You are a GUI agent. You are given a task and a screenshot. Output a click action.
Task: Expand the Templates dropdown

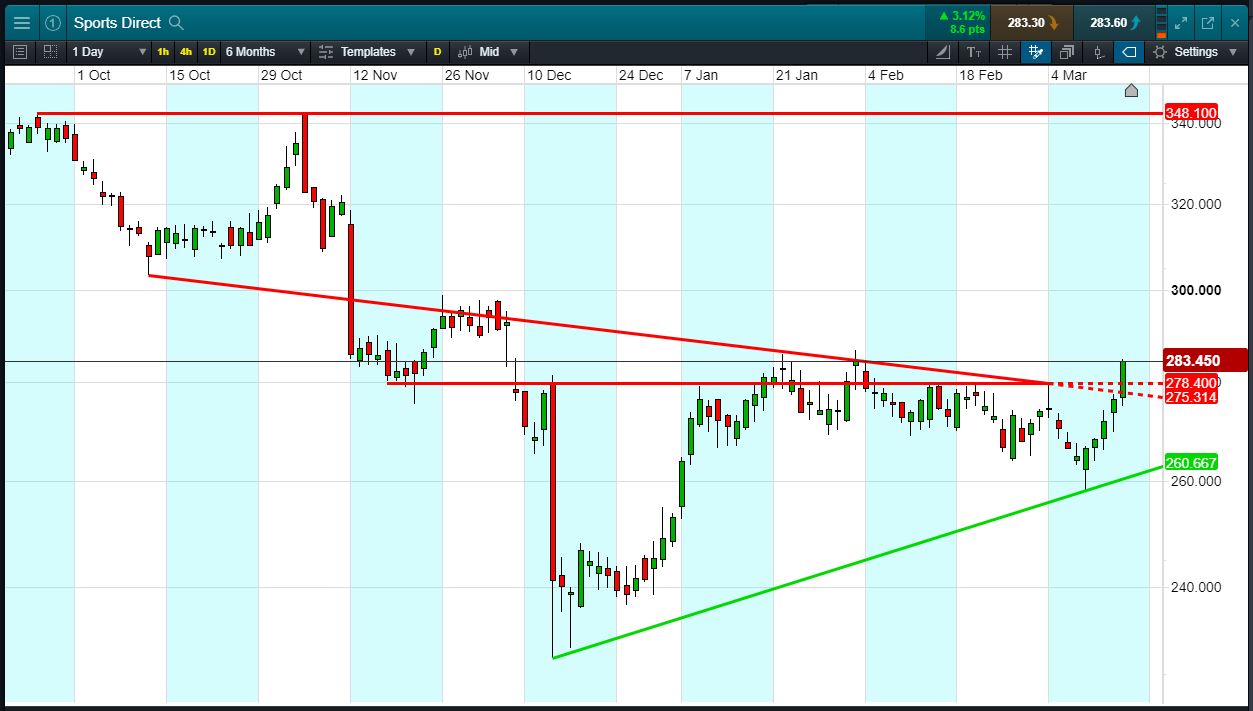pyautogui.click(x=413, y=51)
